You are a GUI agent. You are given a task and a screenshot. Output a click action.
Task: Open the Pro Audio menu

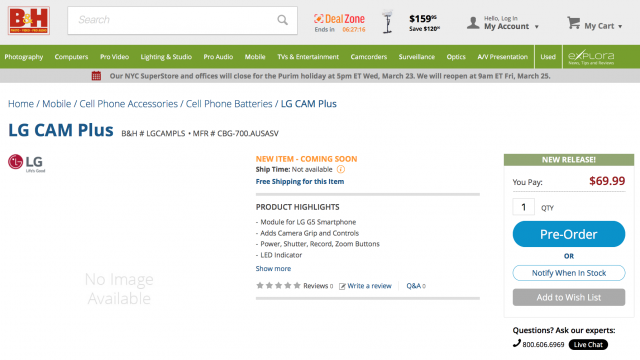[218, 57]
